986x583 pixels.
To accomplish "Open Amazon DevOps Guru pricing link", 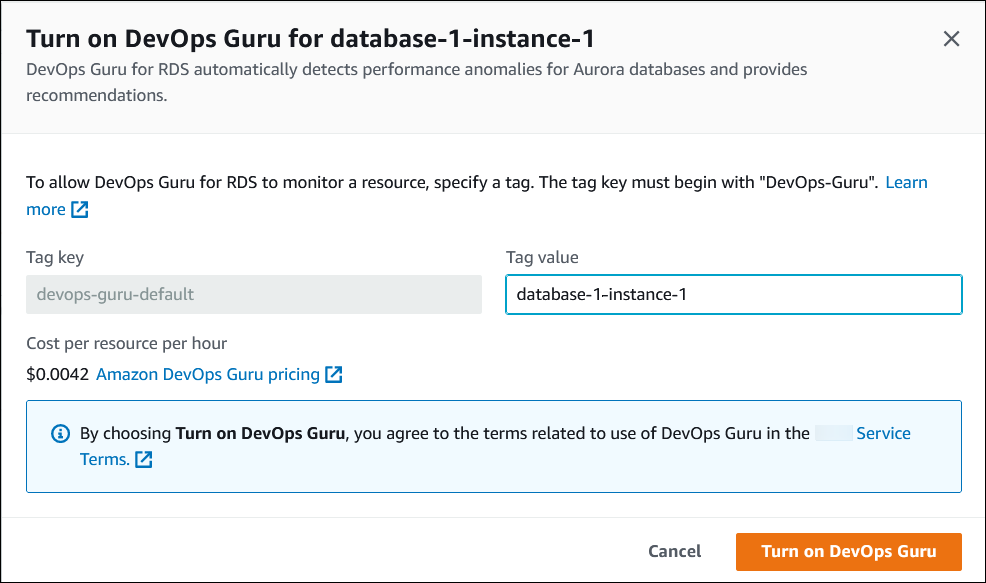I will click(207, 374).
